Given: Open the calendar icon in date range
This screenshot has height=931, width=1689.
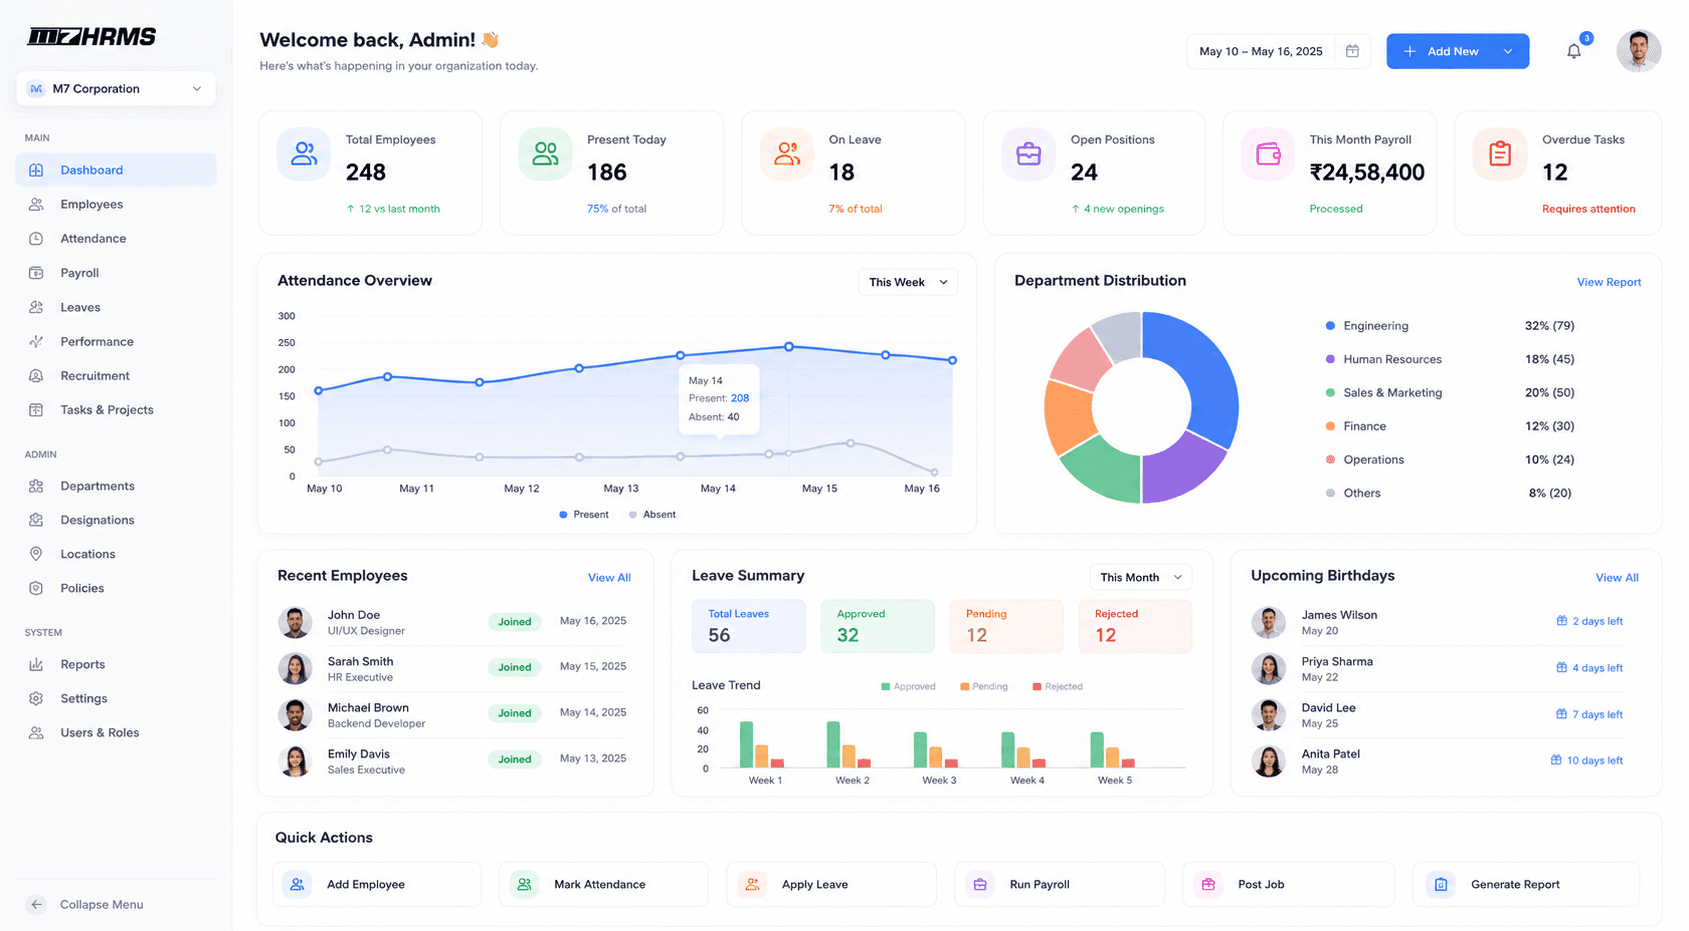Looking at the screenshot, I should coord(1352,51).
